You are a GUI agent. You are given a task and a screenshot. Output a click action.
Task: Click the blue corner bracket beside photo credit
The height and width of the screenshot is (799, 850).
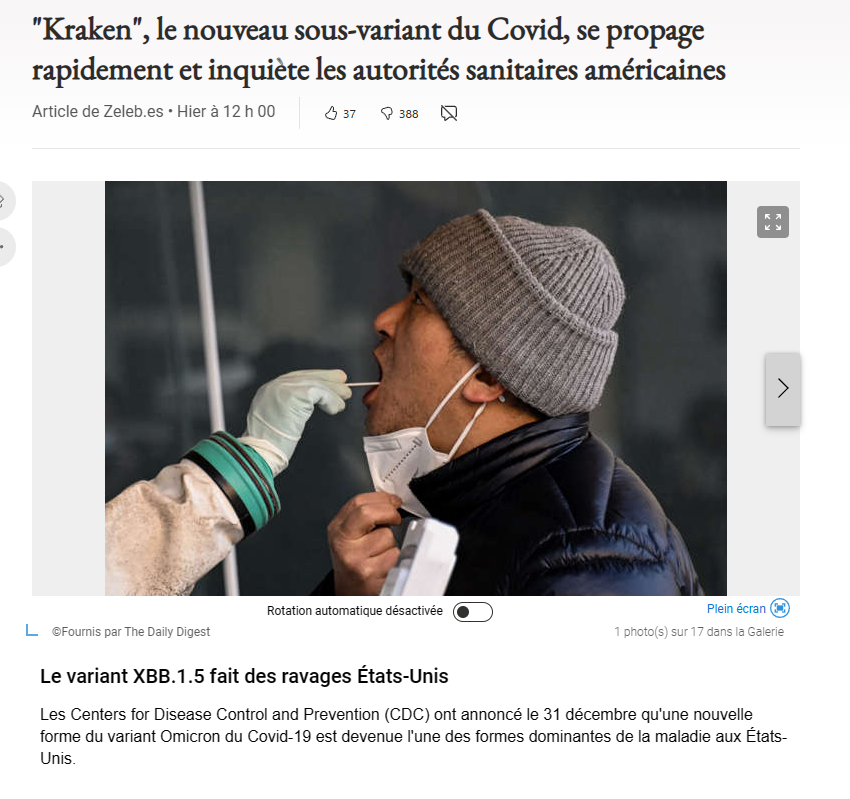[x=32, y=630]
